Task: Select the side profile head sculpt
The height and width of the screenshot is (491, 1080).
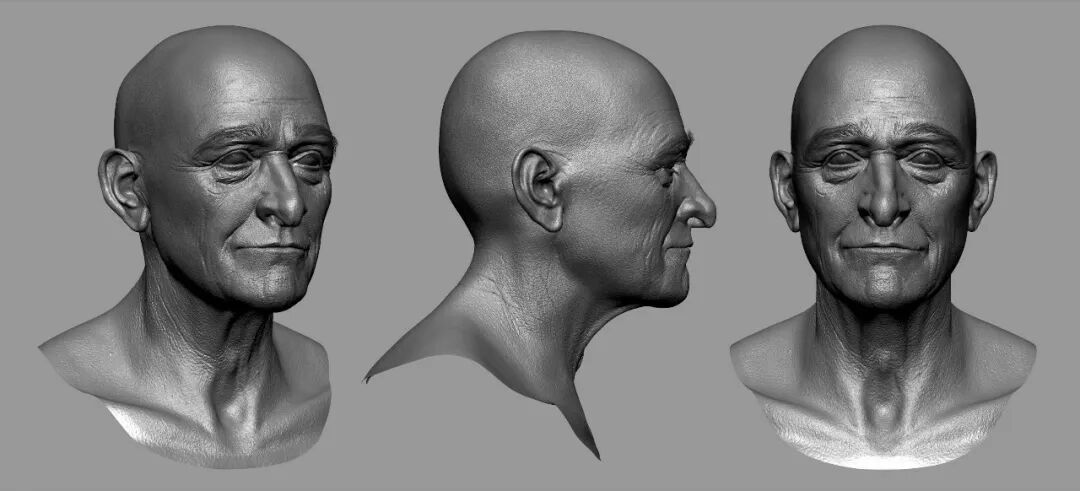Action: tap(541, 244)
